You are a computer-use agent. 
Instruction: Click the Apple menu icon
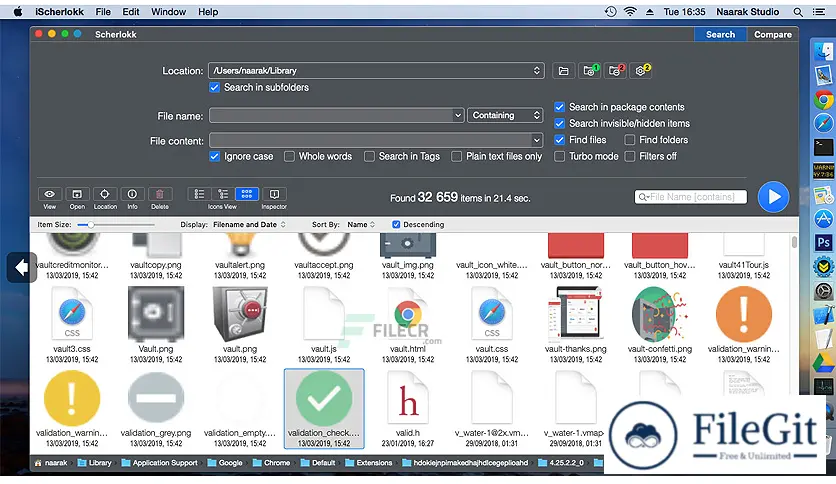(18, 12)
